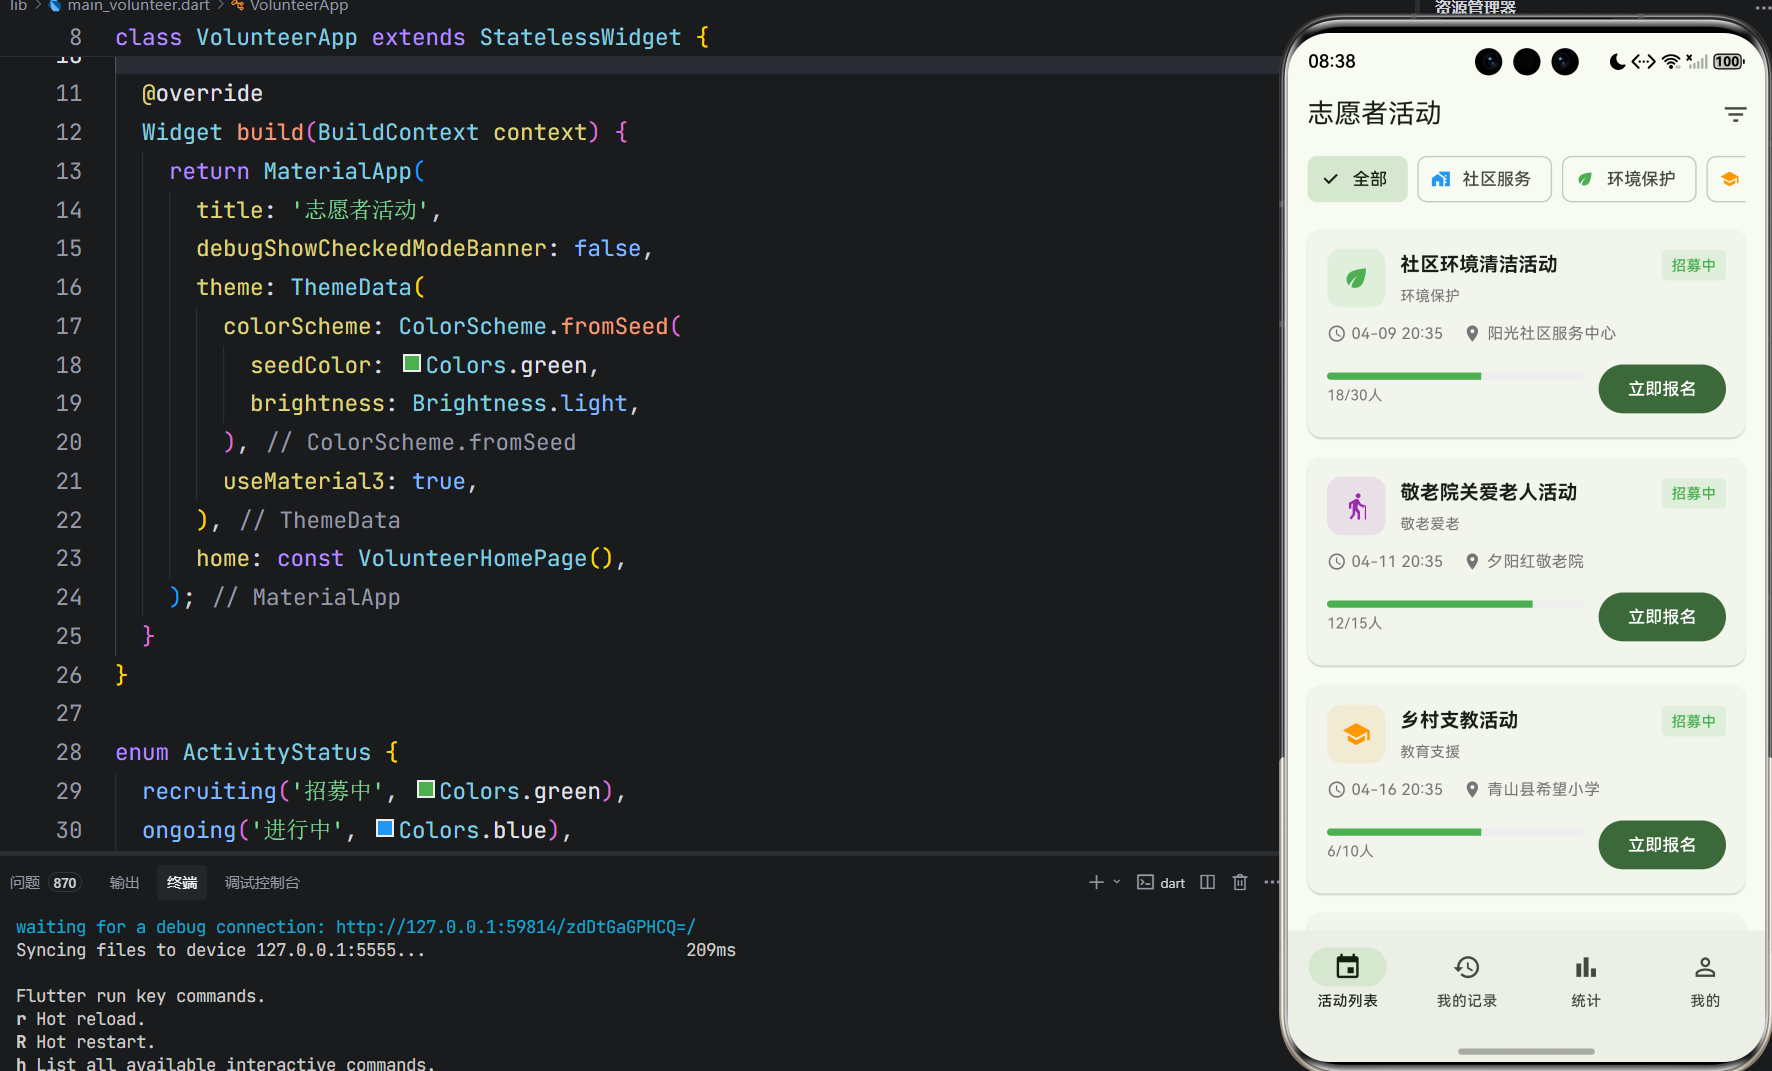This screenshot has height=1071, width=1772.
Task: Kill the terminal with the trash icon
Action: coord(1240,882)
